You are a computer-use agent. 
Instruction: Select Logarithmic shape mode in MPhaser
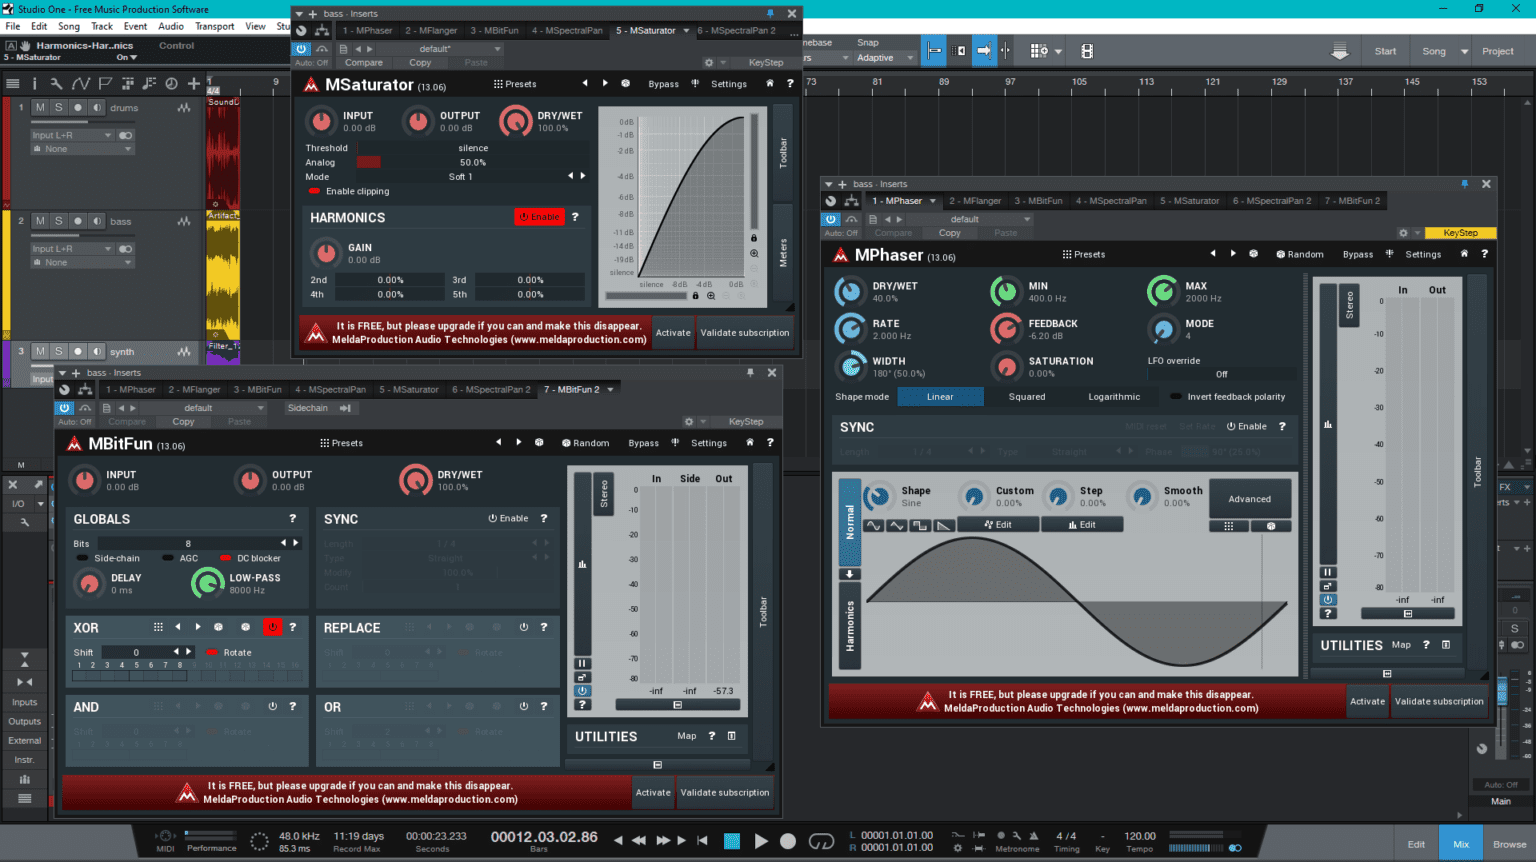point(1114,397)
